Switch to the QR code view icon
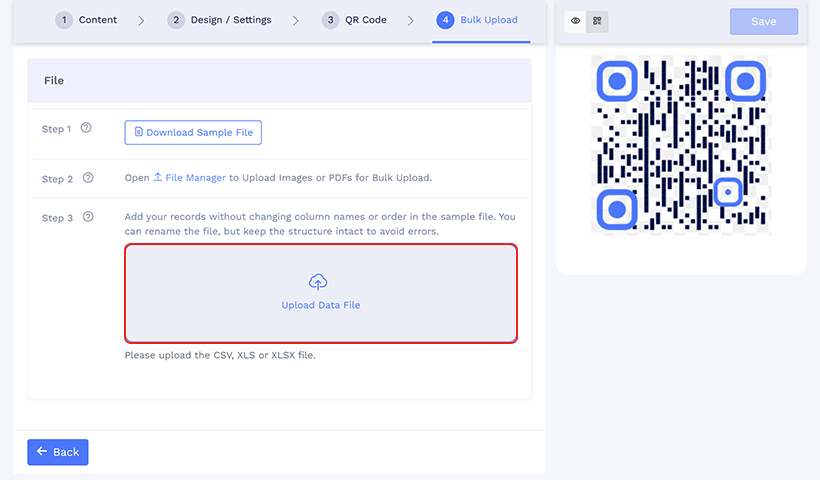This screenshot has height=480, width=820. [x=597, y=21]
